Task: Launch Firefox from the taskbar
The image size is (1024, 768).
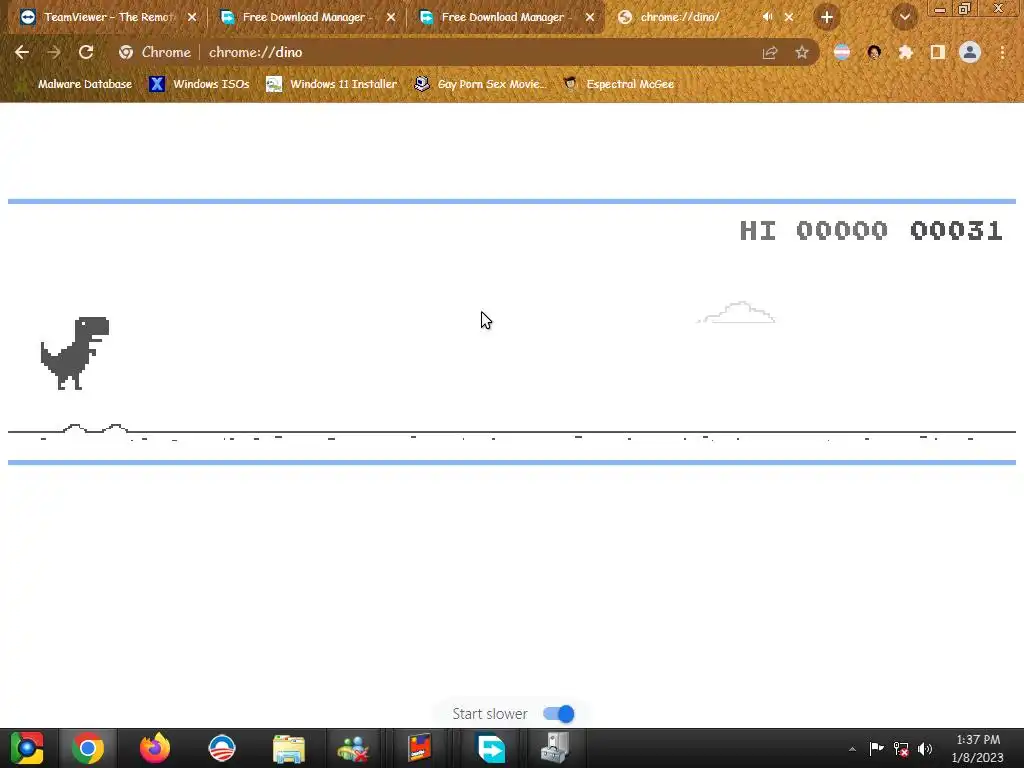Action: click(x=155, y=748)
